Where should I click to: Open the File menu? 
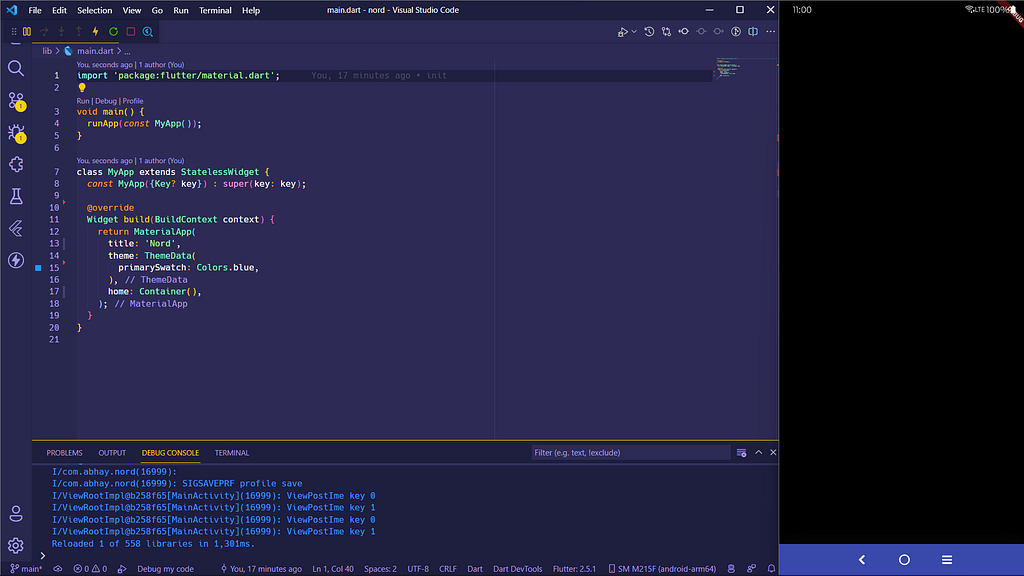(35, 10)
